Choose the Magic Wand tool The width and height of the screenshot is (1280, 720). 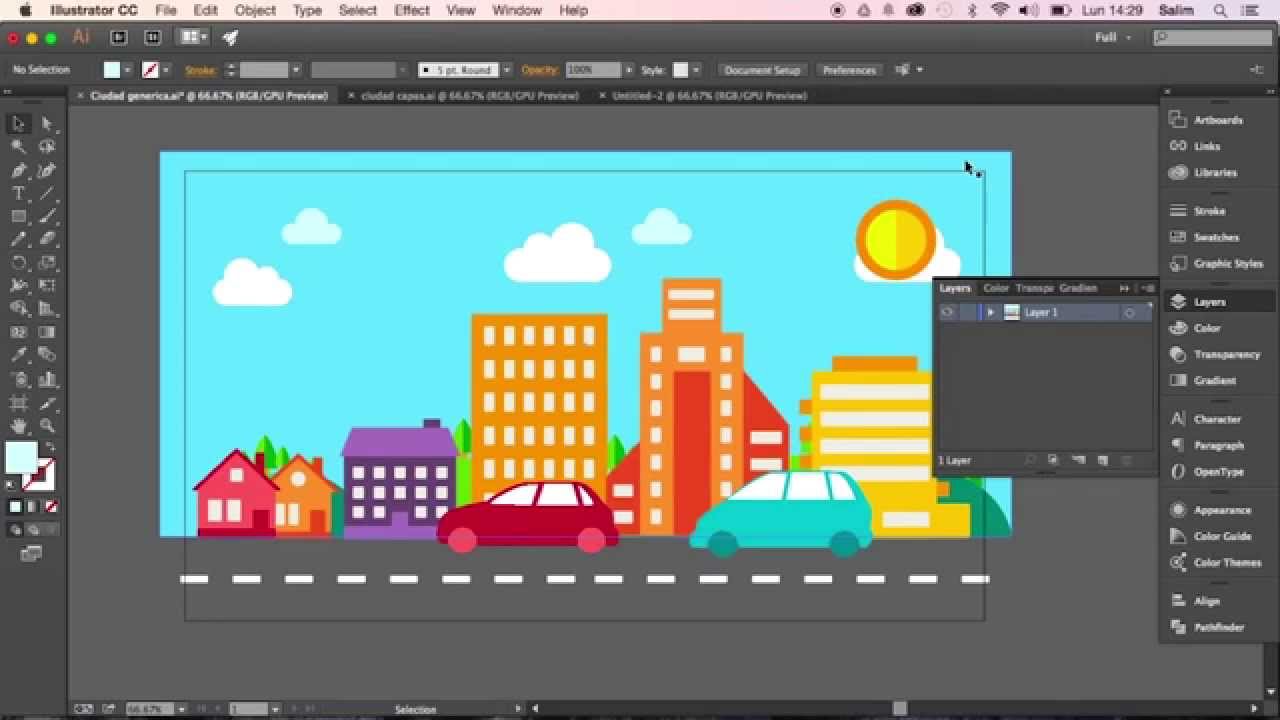[18, 147]
